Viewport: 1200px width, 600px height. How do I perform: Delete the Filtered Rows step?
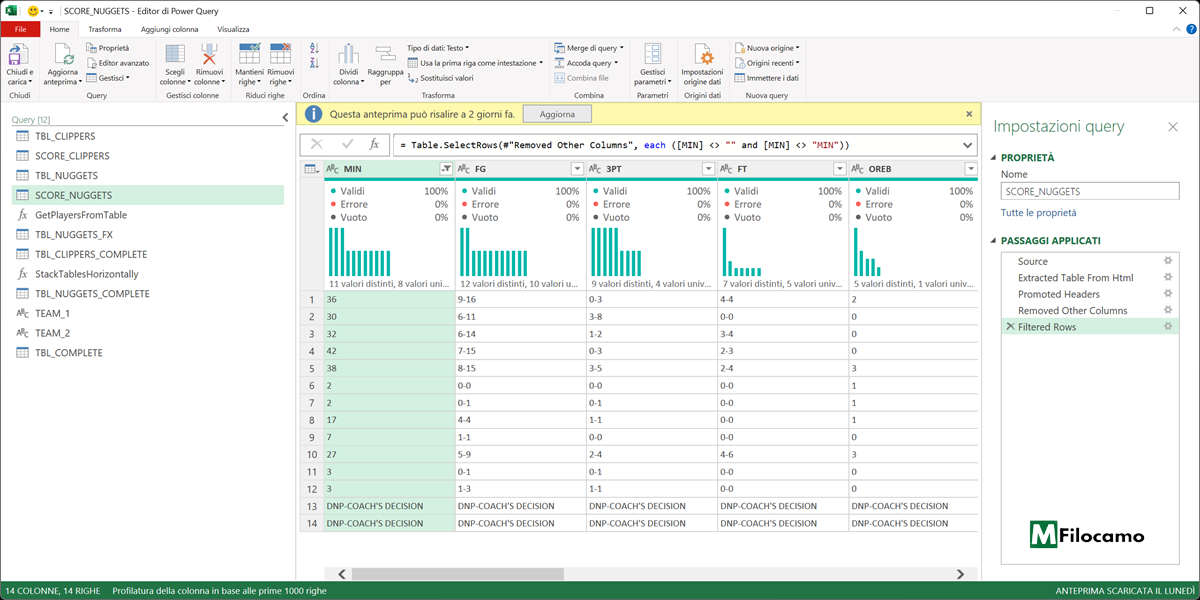[x=1009, y=327]
